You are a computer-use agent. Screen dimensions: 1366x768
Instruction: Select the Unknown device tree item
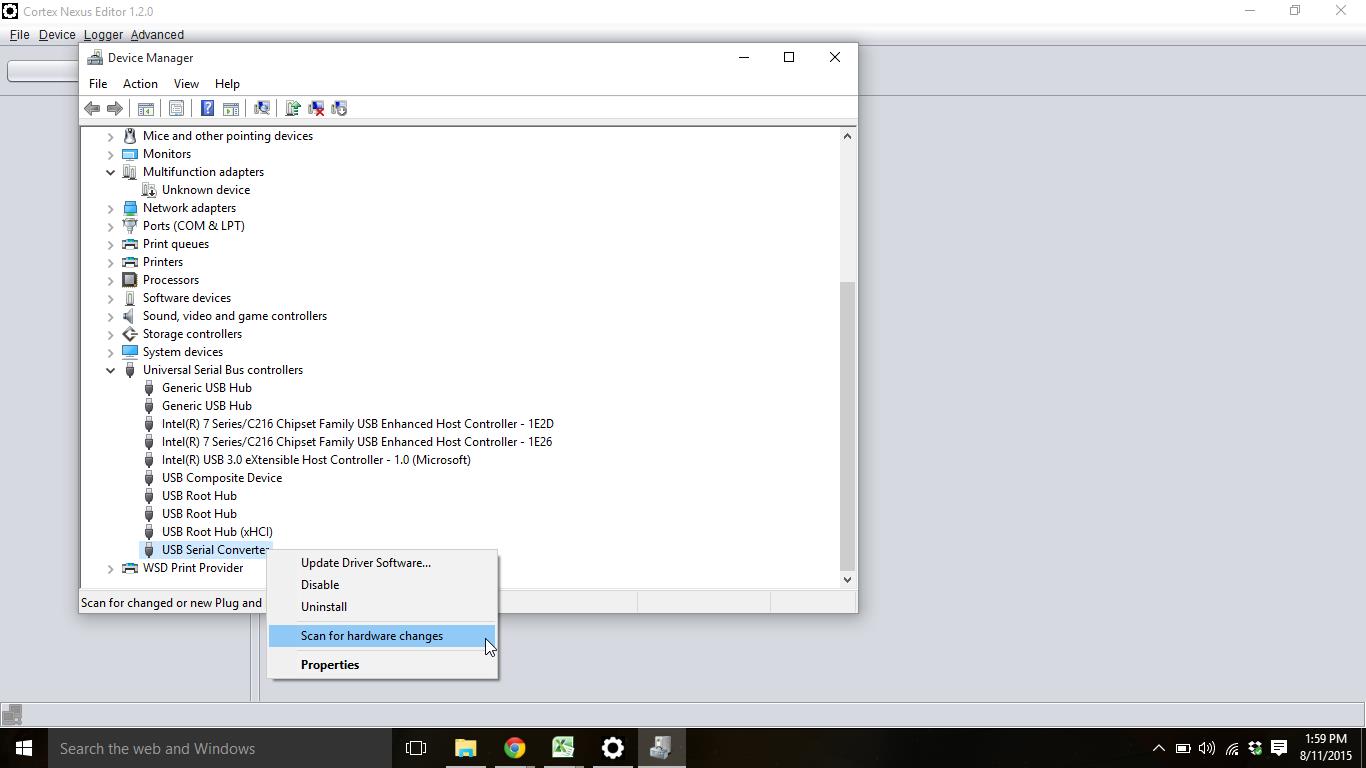tap(207, 190)
